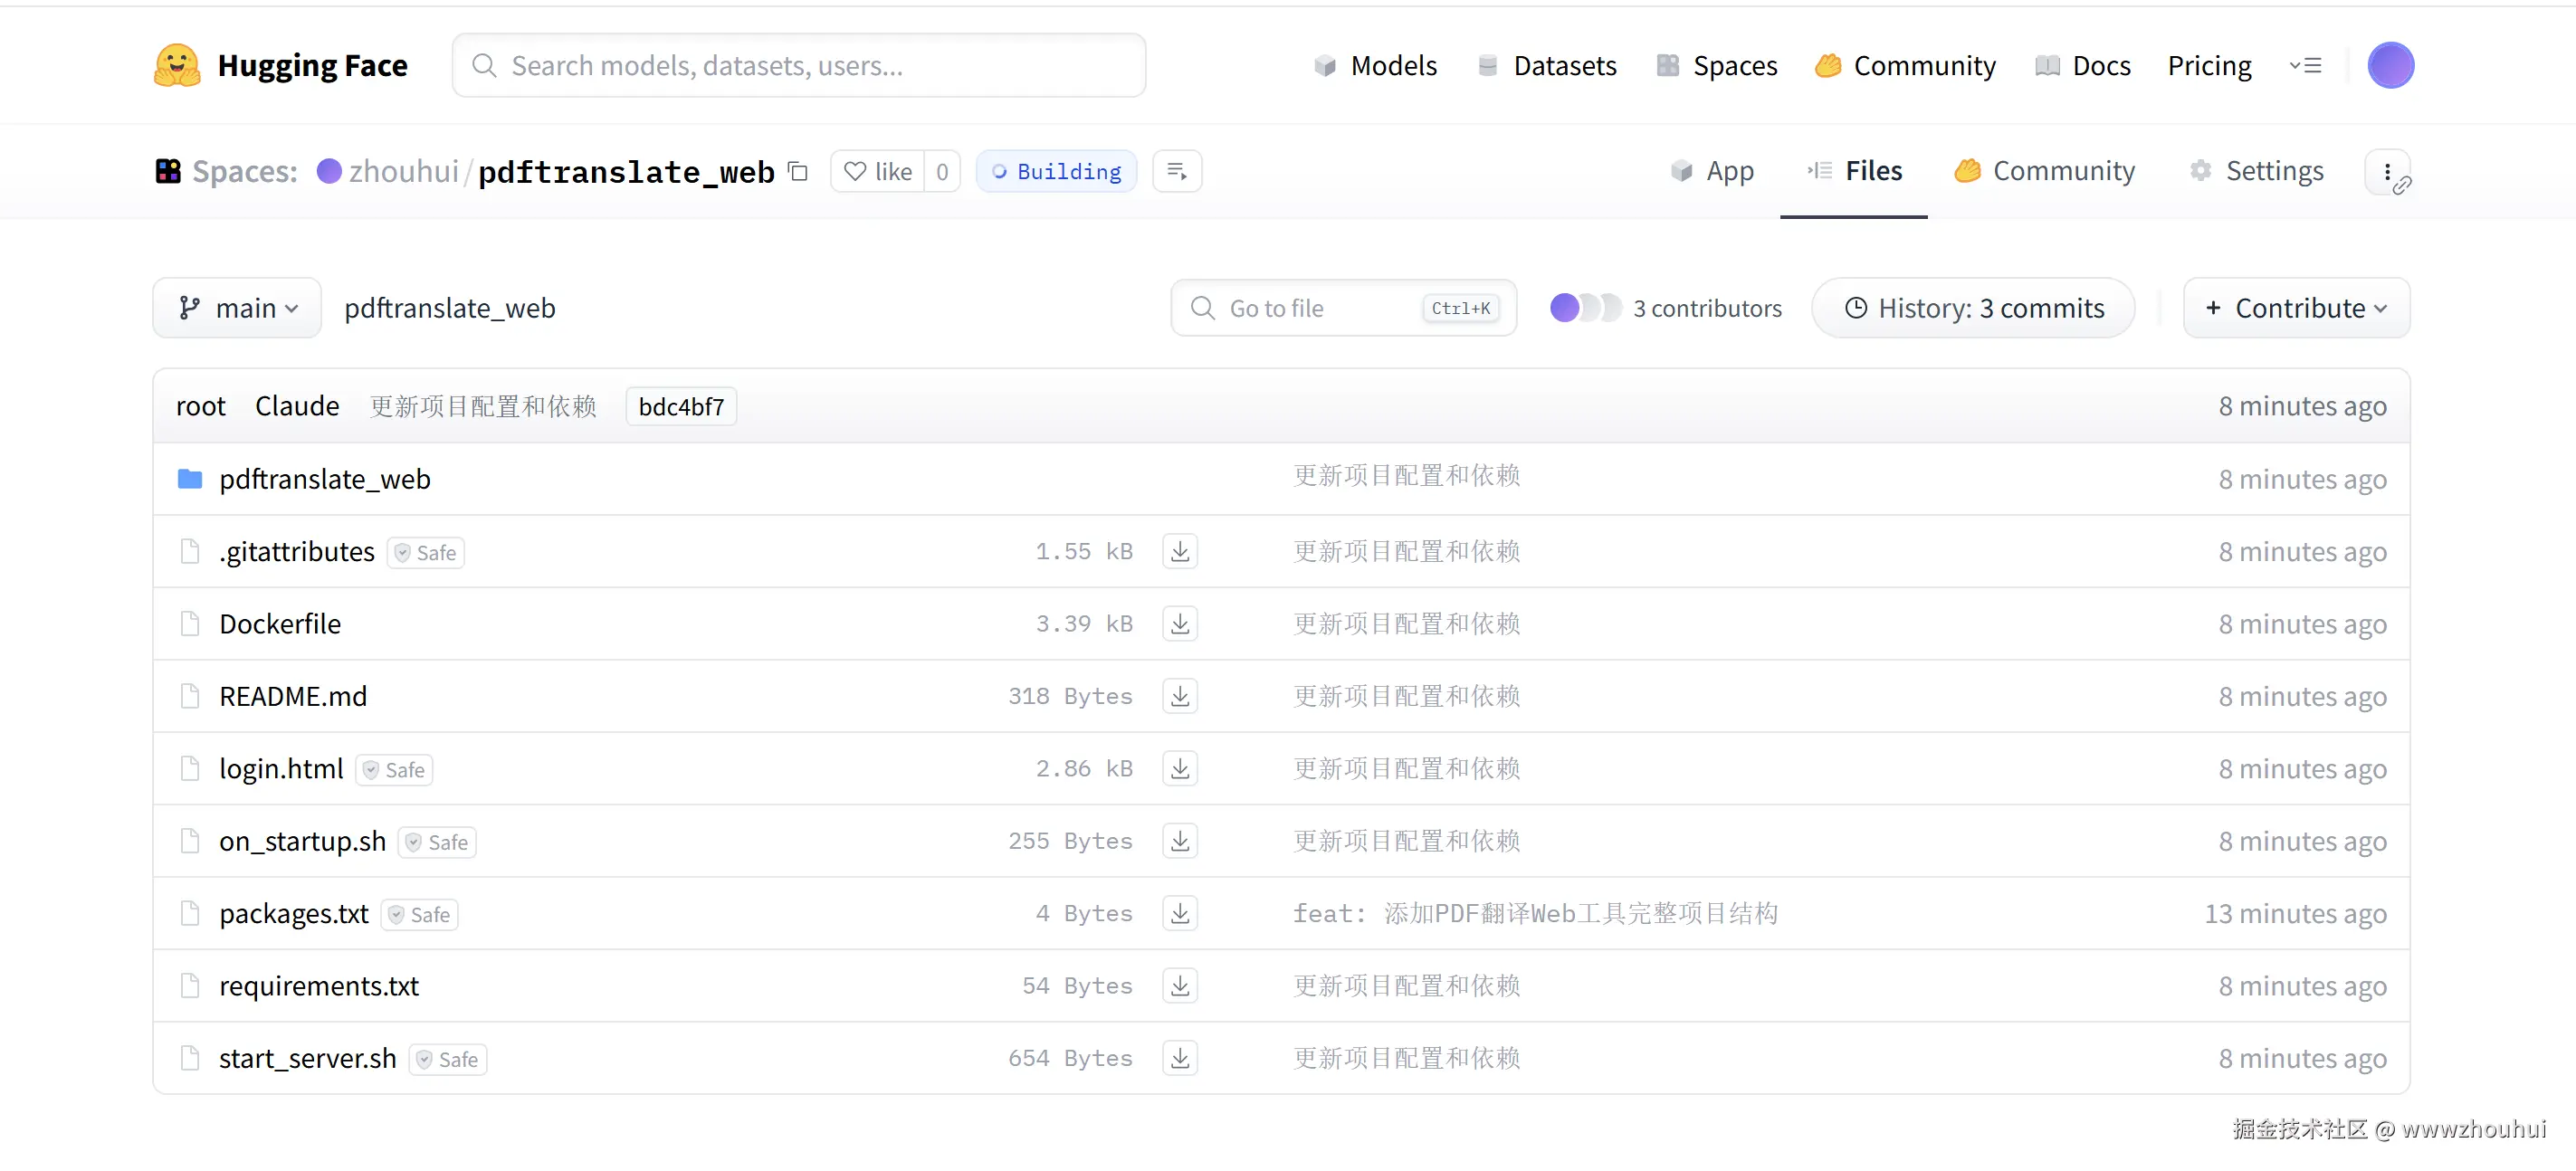The image size is (2576, 1171).
Task: Open the README.md file name
Action: point(293,696)
